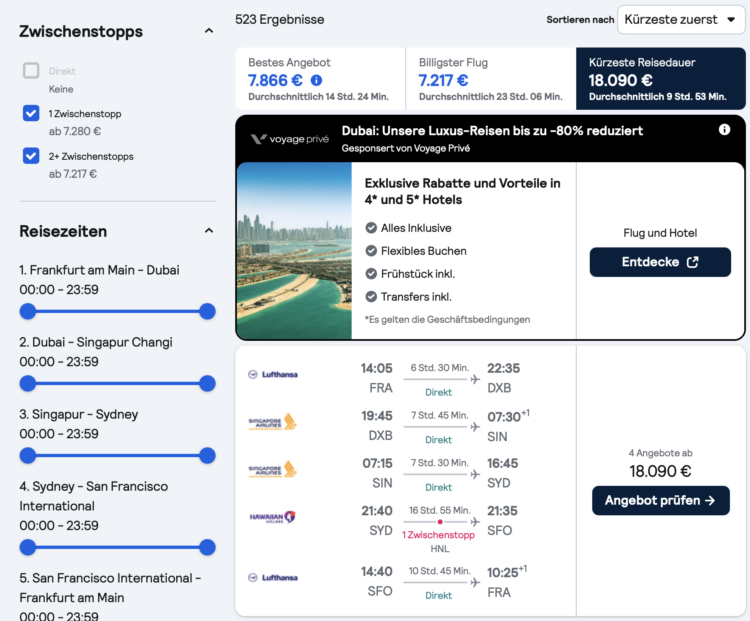Click the Flug und Hotel label
750x621 pixels.
[x=660, y=233]
